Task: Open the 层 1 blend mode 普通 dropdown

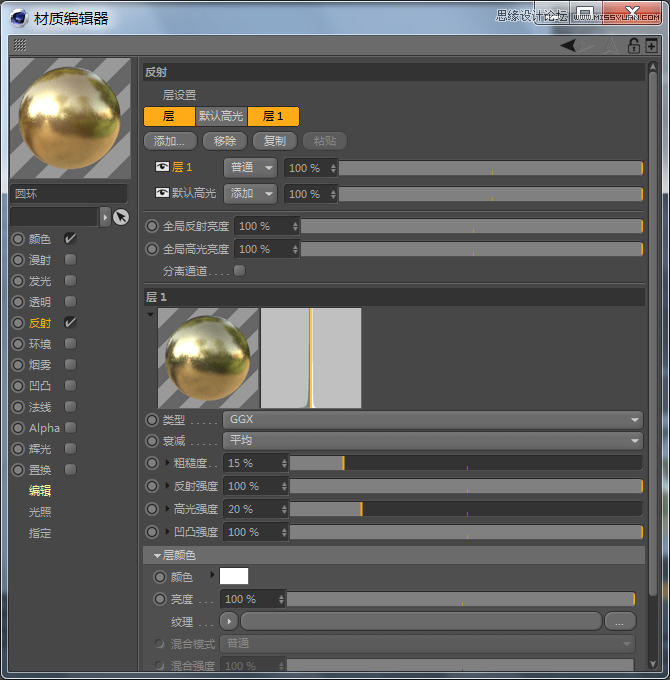Action: click(x=250, y=168)
